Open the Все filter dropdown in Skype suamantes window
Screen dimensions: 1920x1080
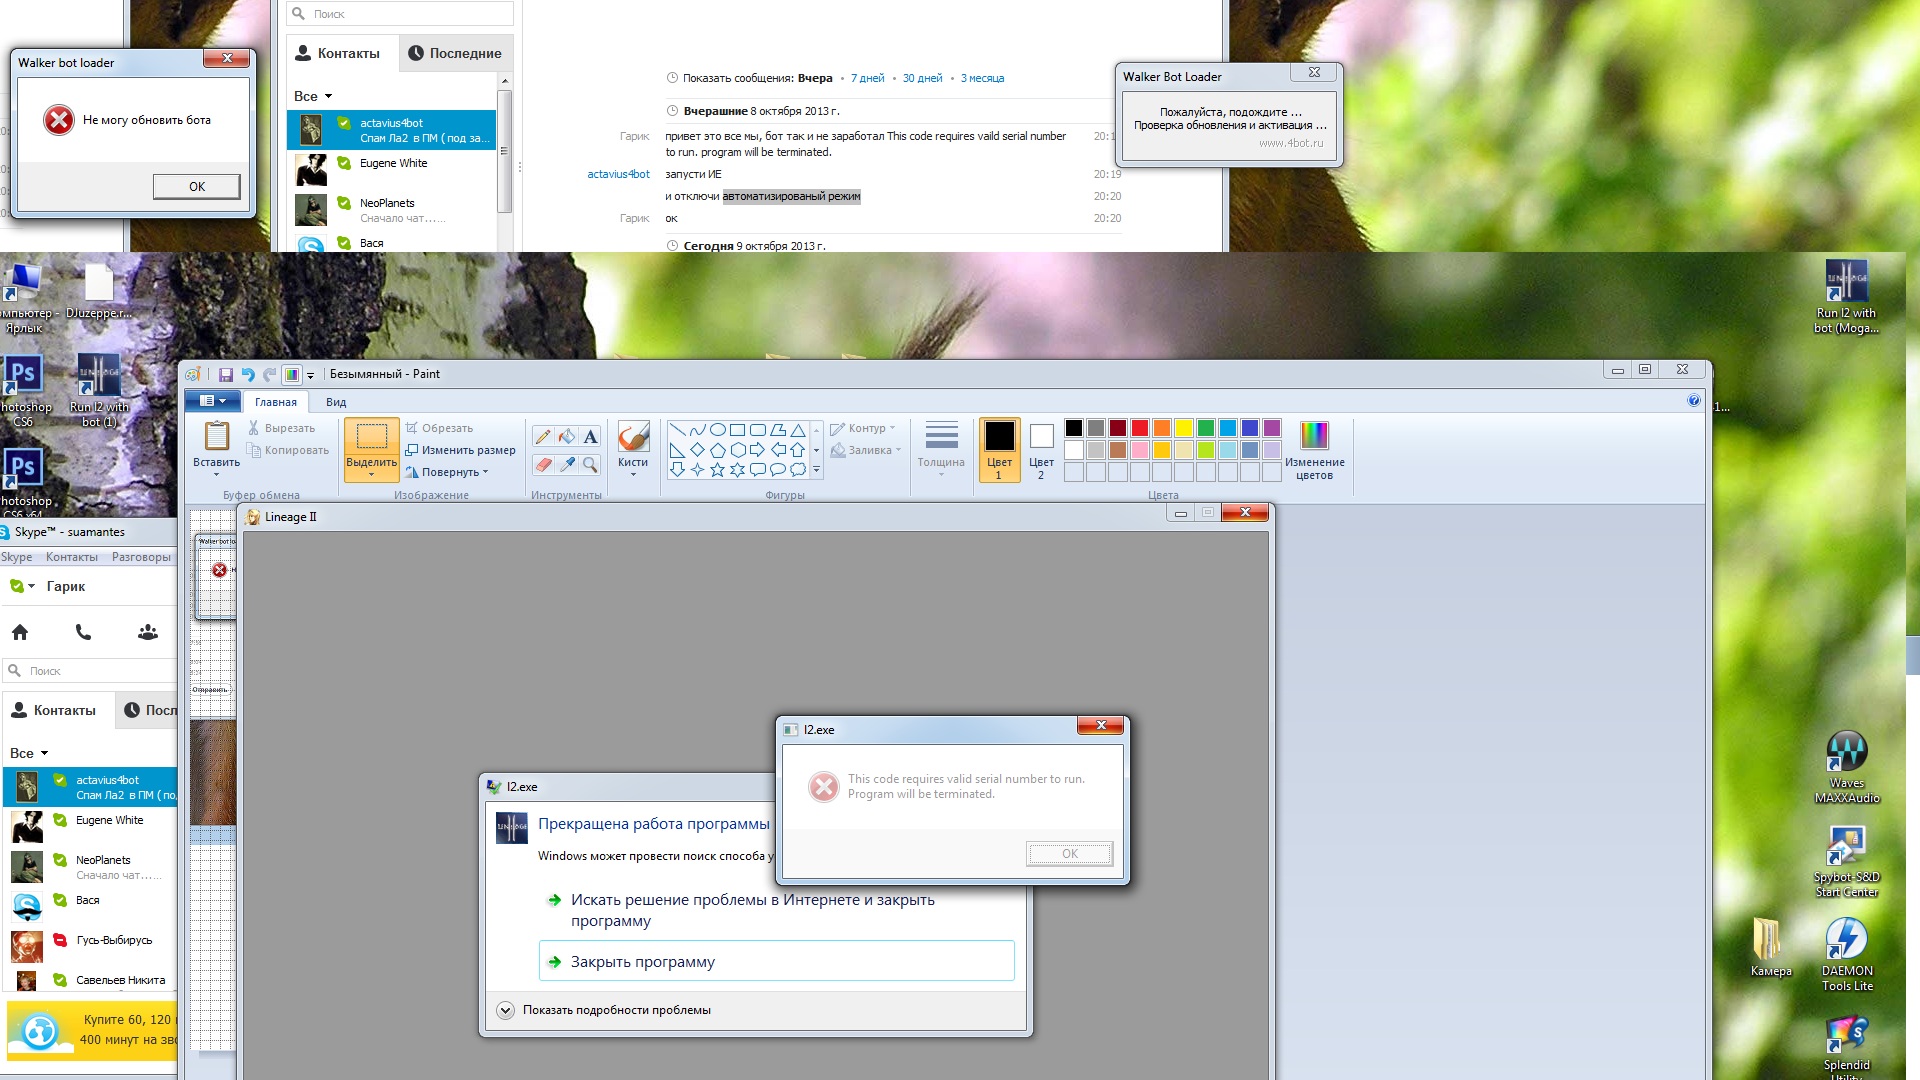pos(29,753)
